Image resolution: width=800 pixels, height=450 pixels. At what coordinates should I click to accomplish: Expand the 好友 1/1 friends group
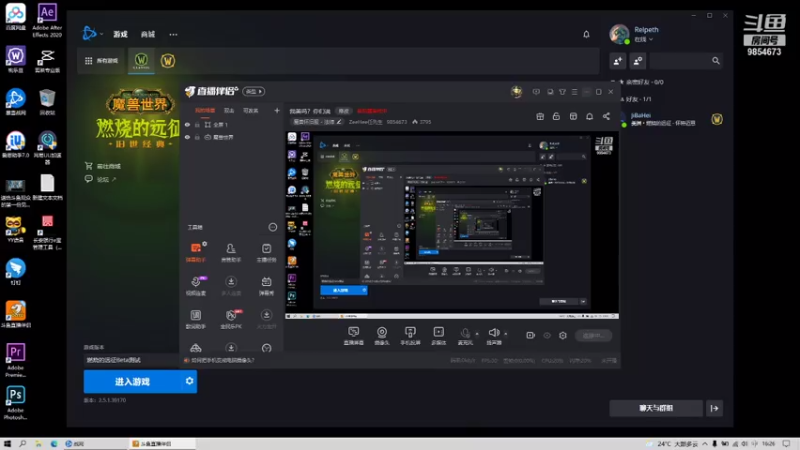tap(636, 99)
